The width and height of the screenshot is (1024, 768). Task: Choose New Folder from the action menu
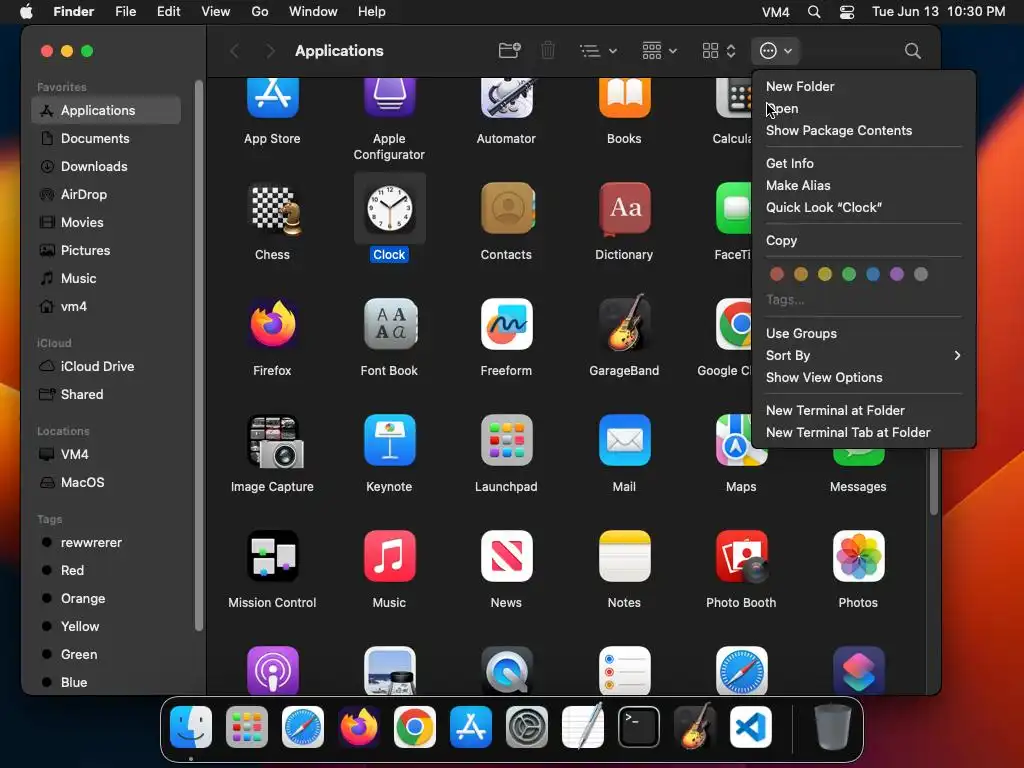point(863,86)
